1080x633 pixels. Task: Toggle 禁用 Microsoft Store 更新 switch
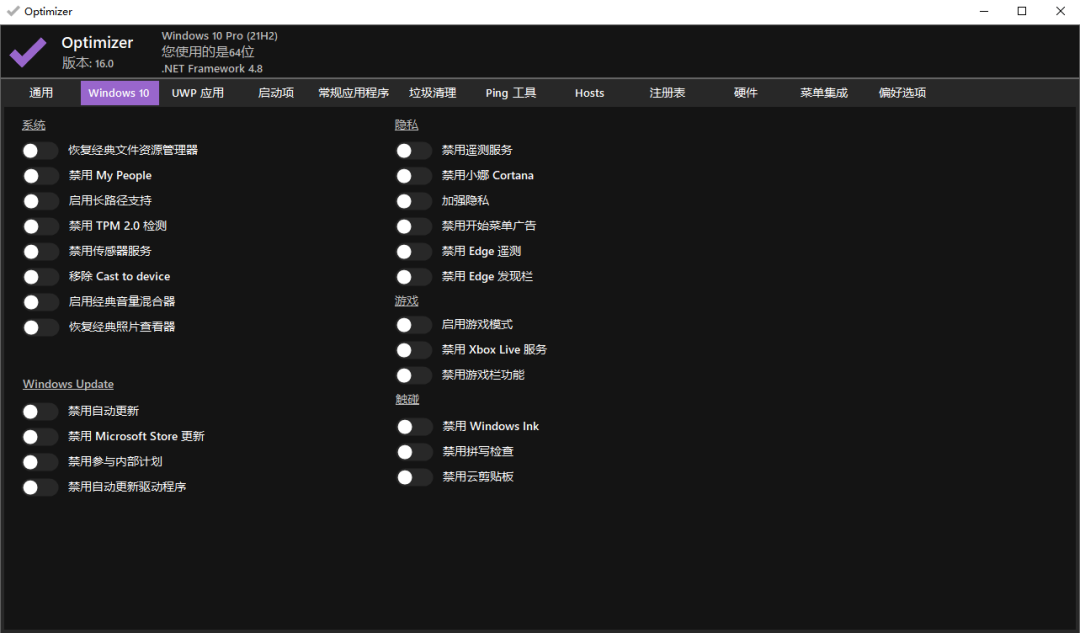click(39, 437)
